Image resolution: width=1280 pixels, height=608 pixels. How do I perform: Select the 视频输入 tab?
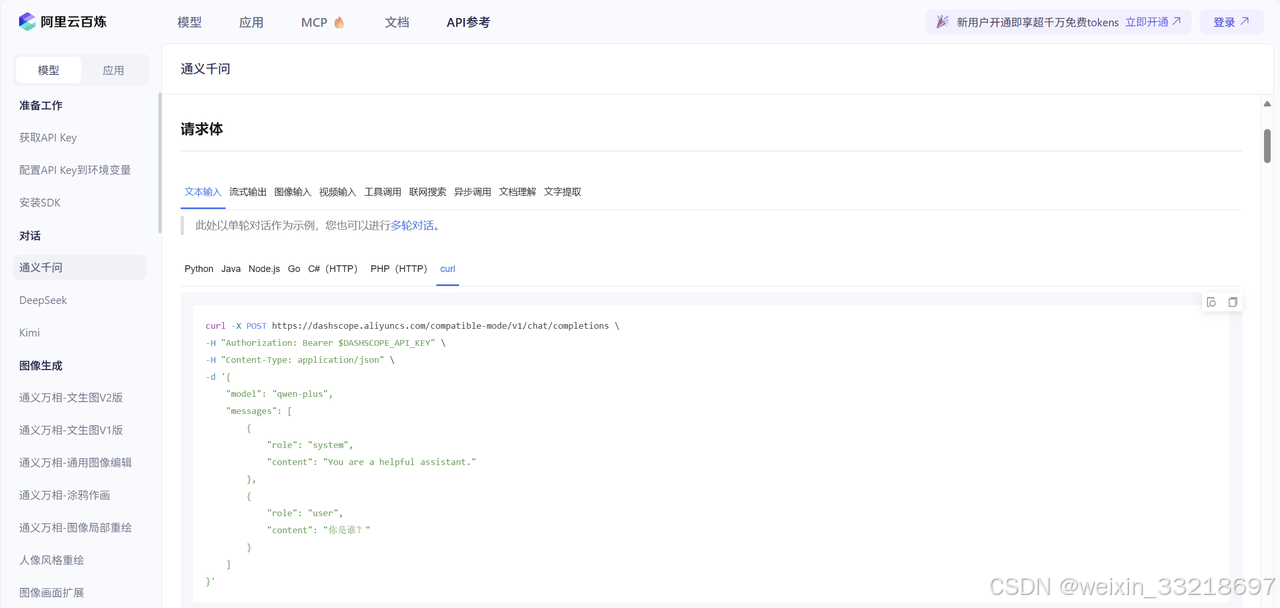click(x=338, y=192)
